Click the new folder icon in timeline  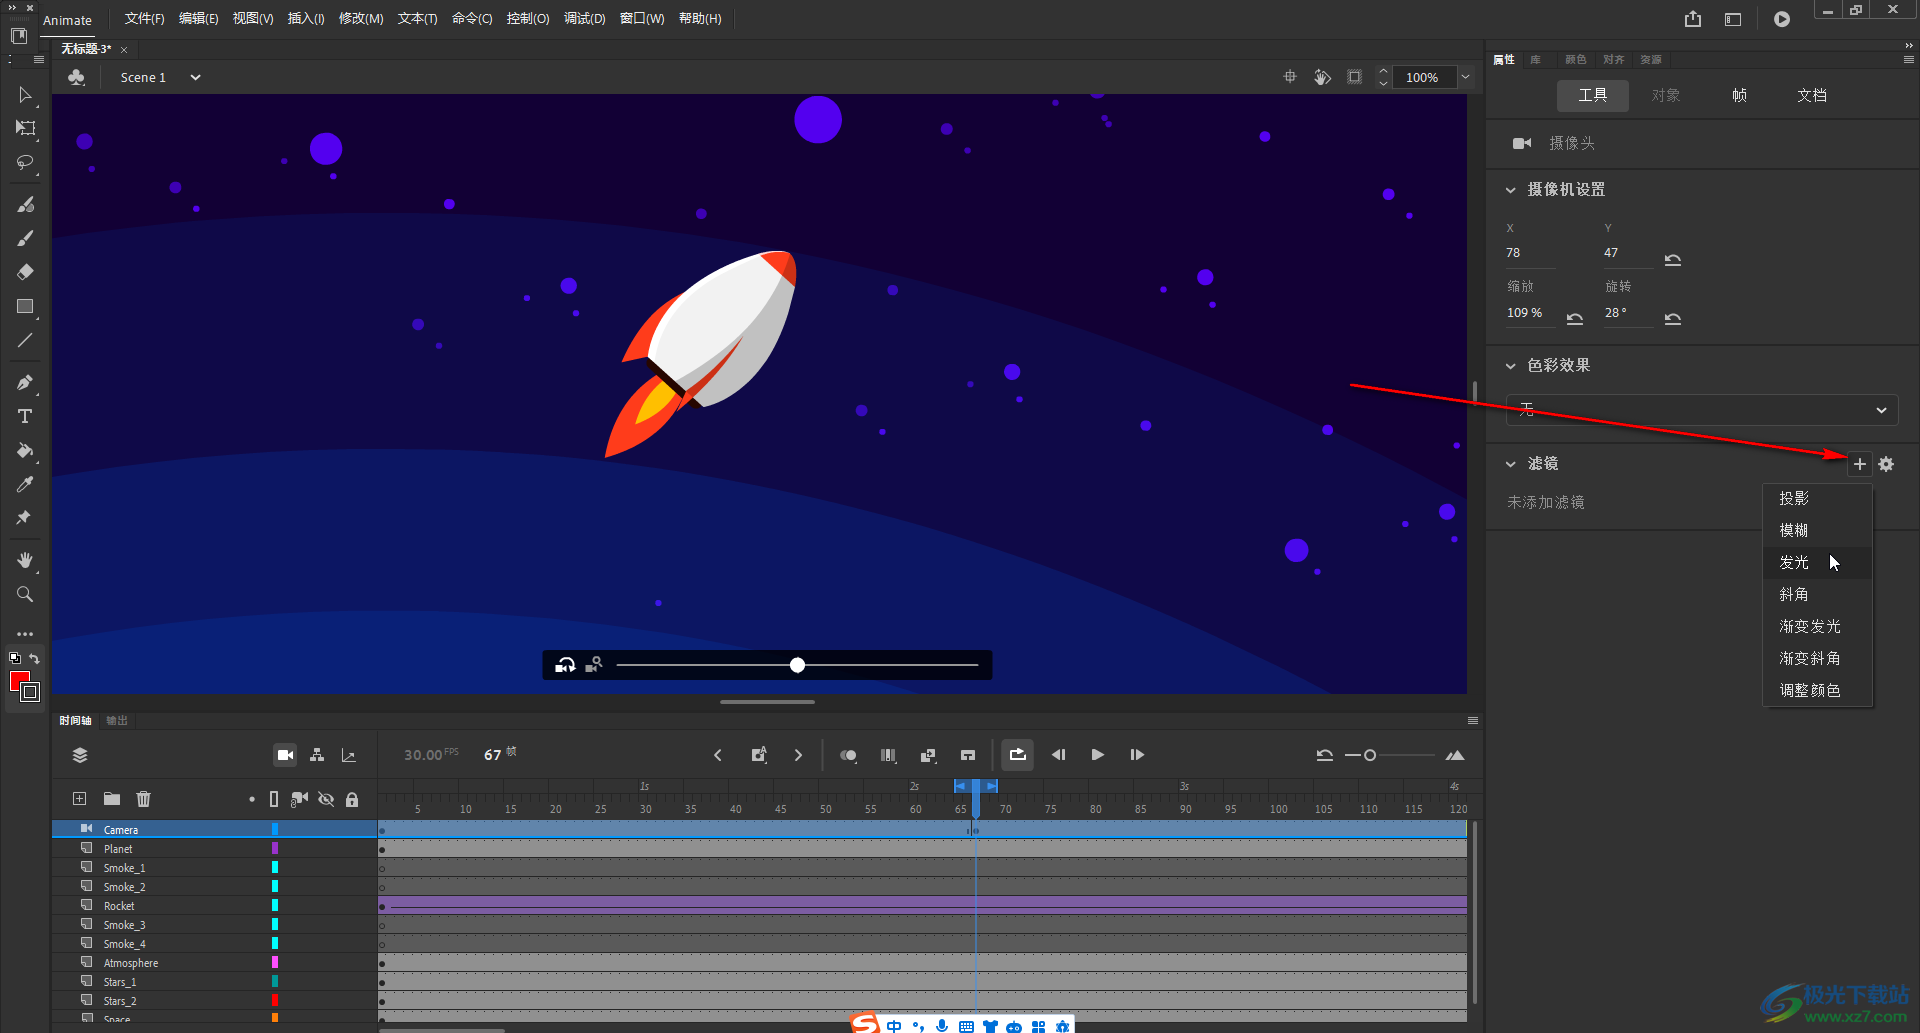(x=112, y=799)
